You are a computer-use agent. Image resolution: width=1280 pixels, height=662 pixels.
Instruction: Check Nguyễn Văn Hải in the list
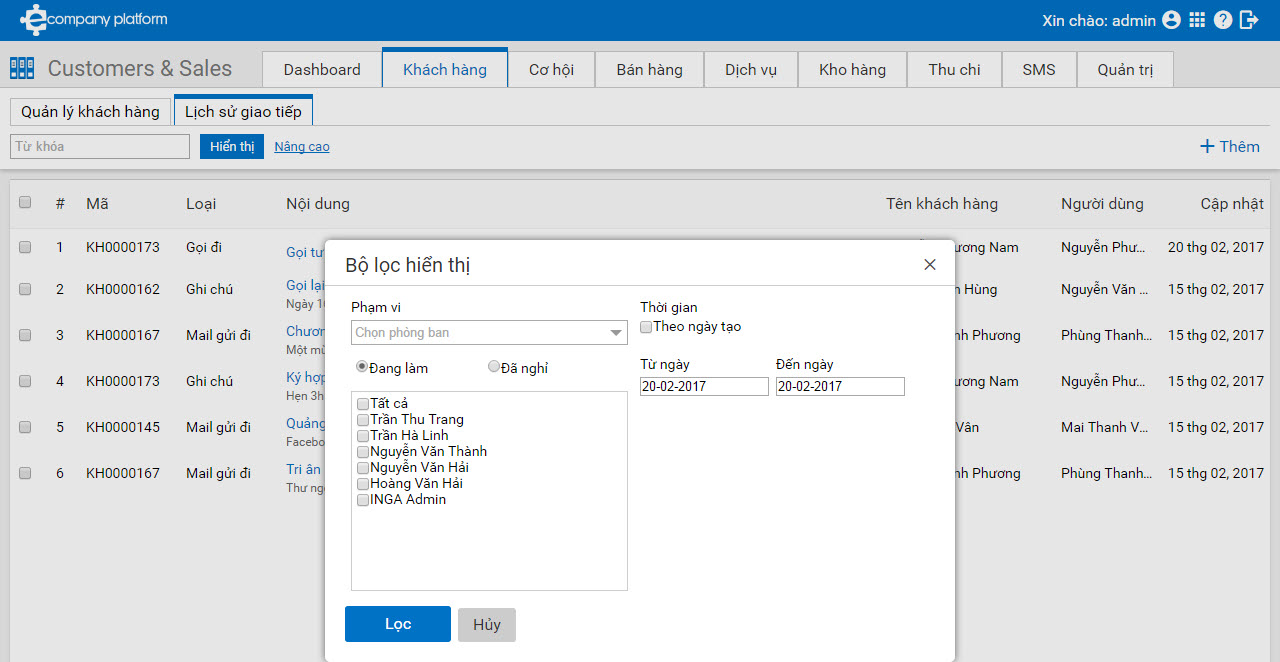click(363, 468)
